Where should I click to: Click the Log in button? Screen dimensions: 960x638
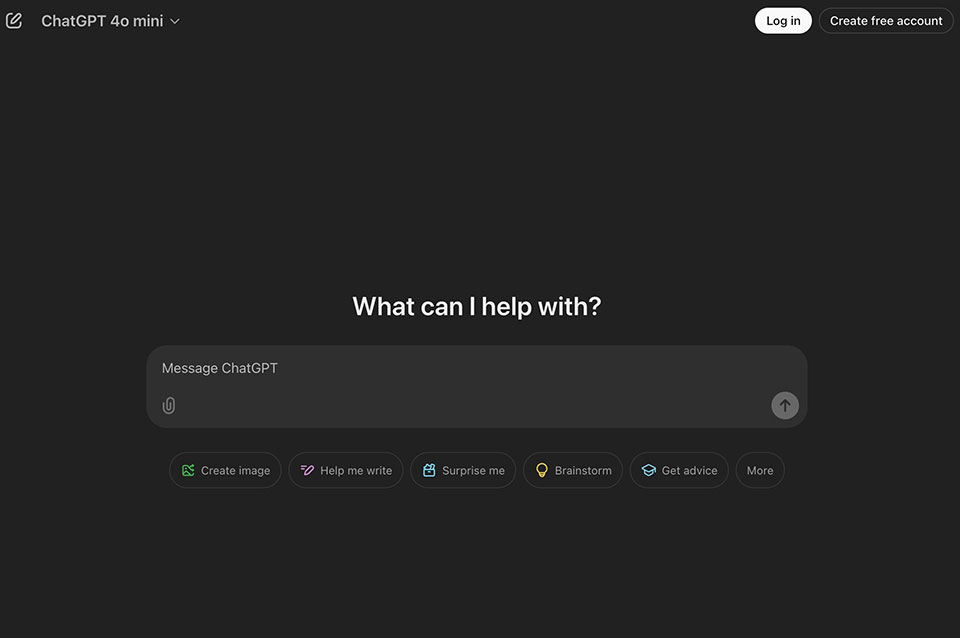[783, 21]
